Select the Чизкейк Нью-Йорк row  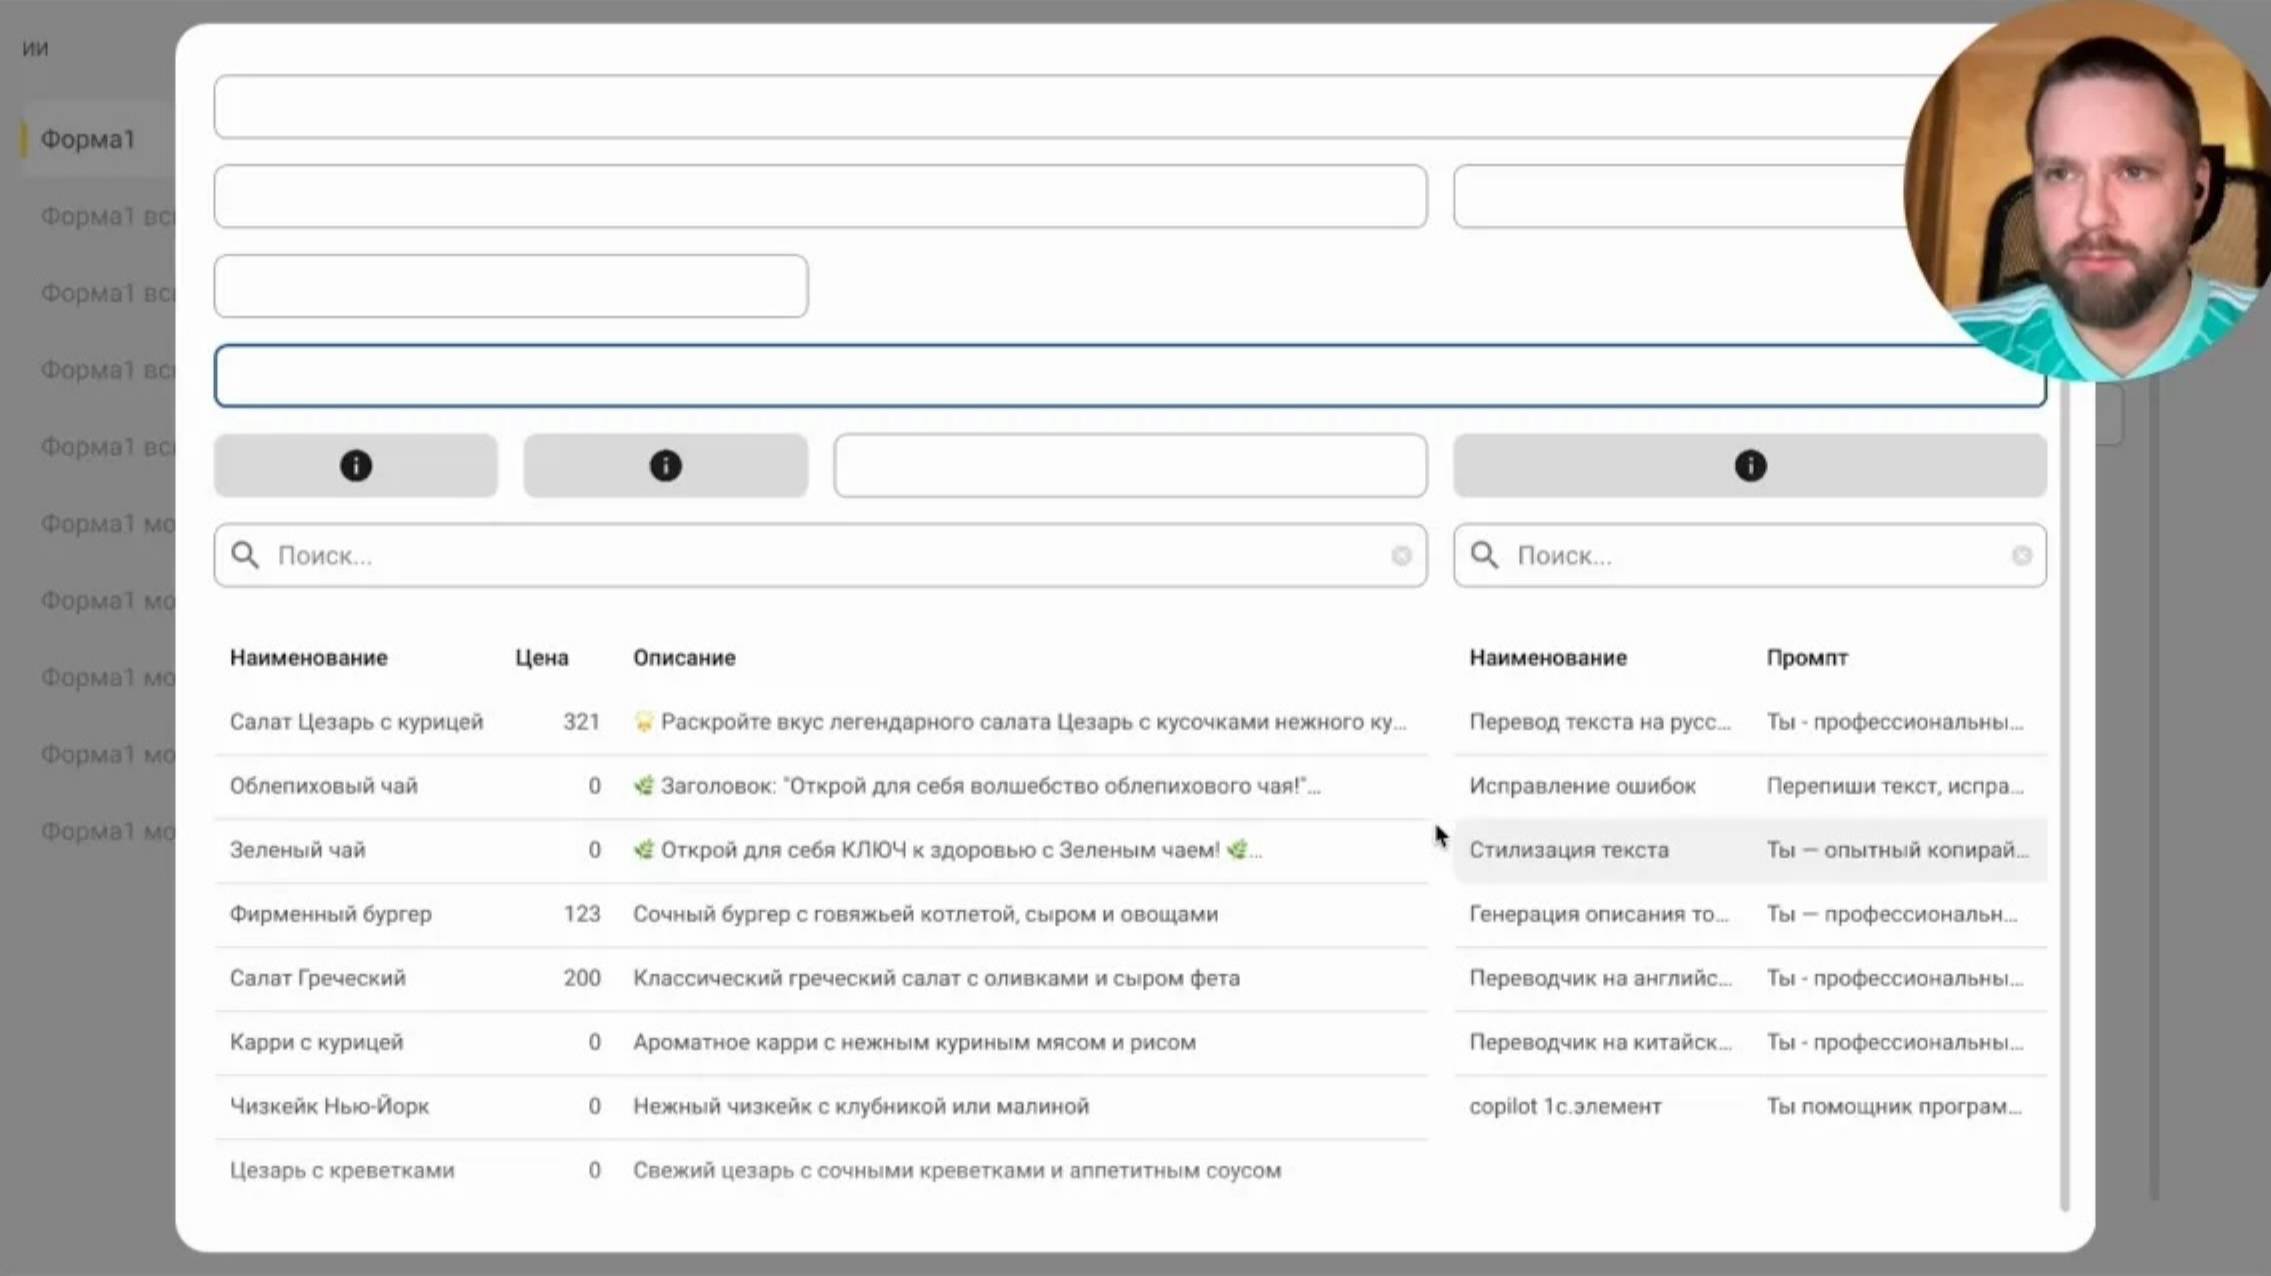330,1106
